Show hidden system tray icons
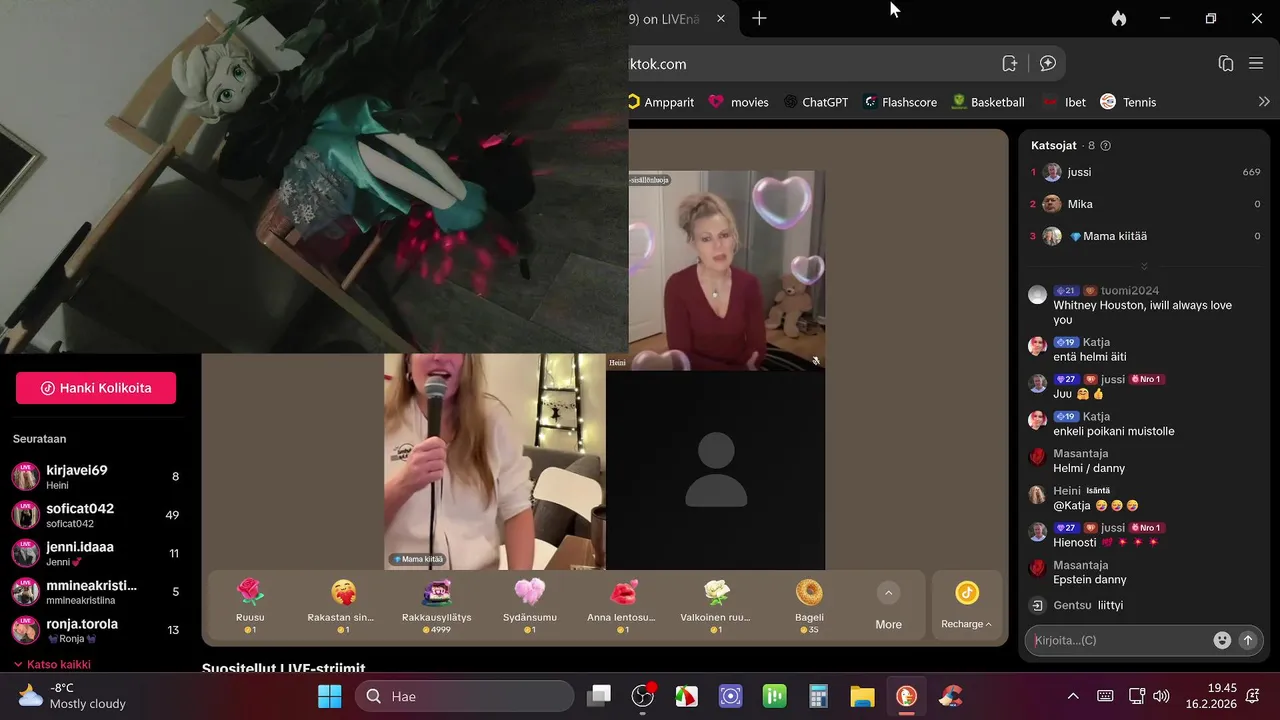Viewport: 1280px width, 720px height. point(1073,696)
